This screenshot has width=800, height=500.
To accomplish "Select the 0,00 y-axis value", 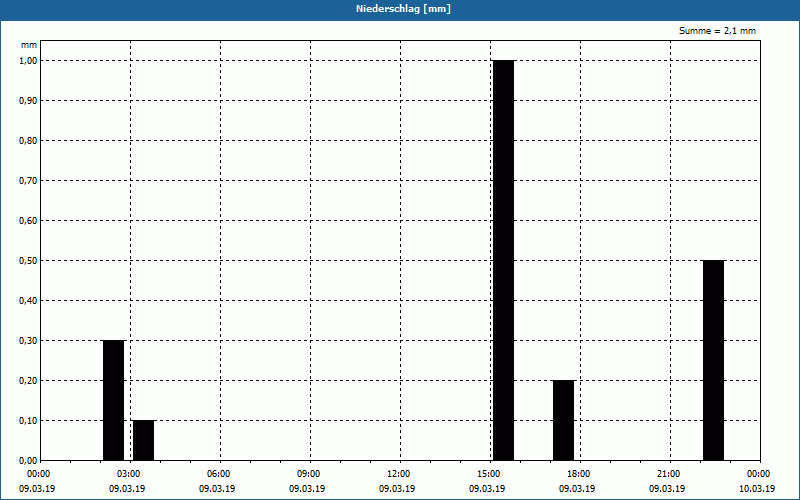I will pyautogui.click(x=28, y=461).
